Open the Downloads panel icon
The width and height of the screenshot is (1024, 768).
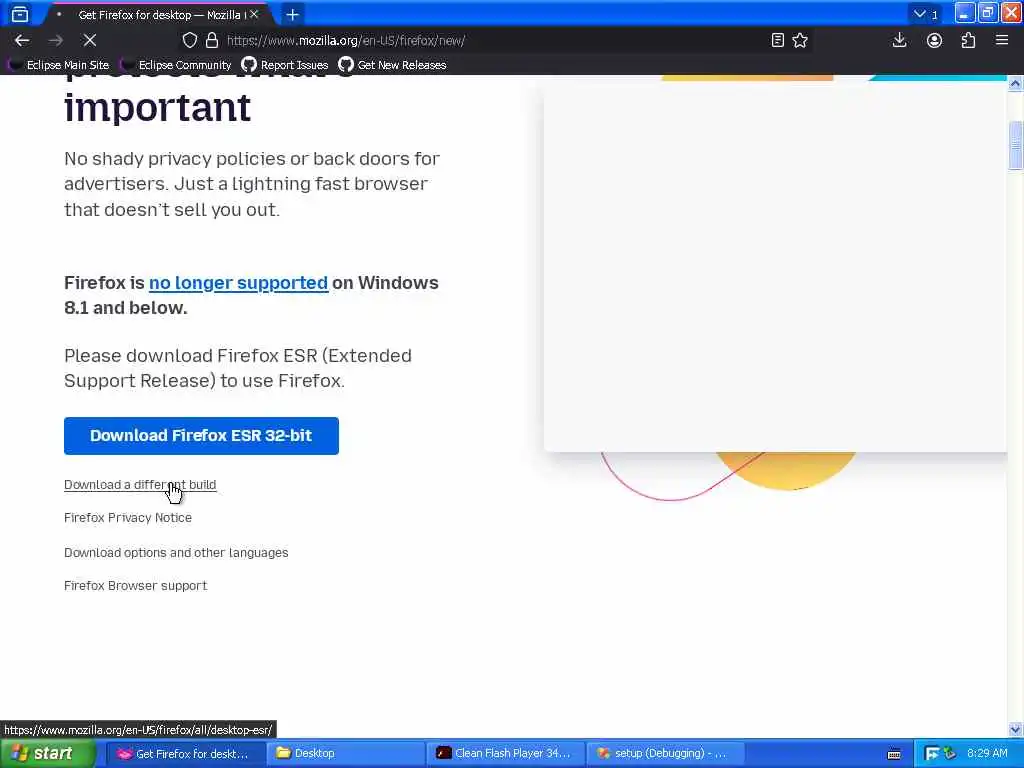point(899,40)
